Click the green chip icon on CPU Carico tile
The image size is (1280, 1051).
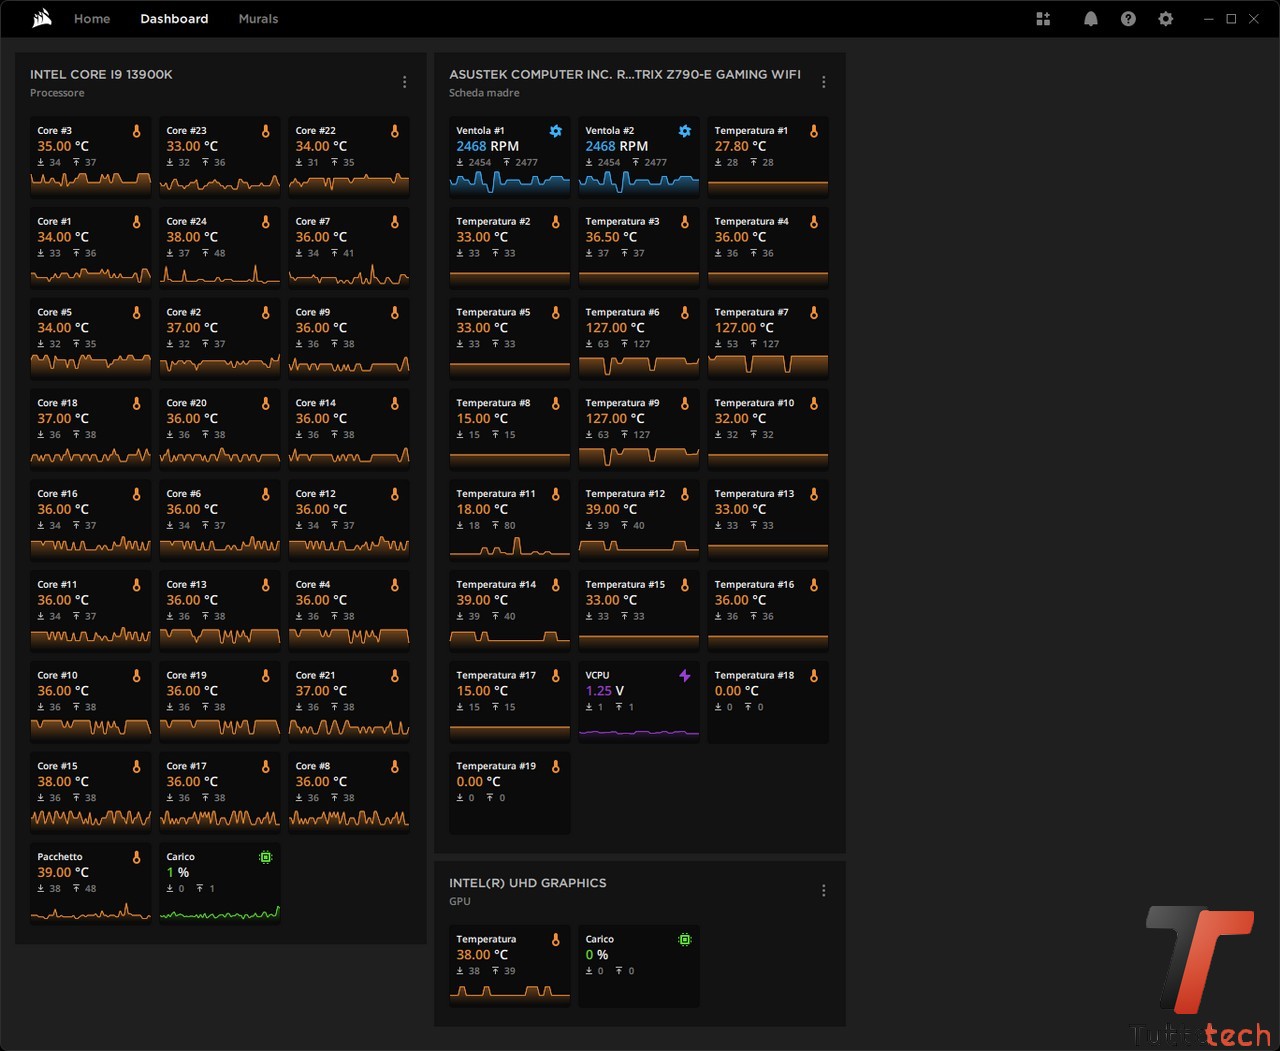[266, 857]
